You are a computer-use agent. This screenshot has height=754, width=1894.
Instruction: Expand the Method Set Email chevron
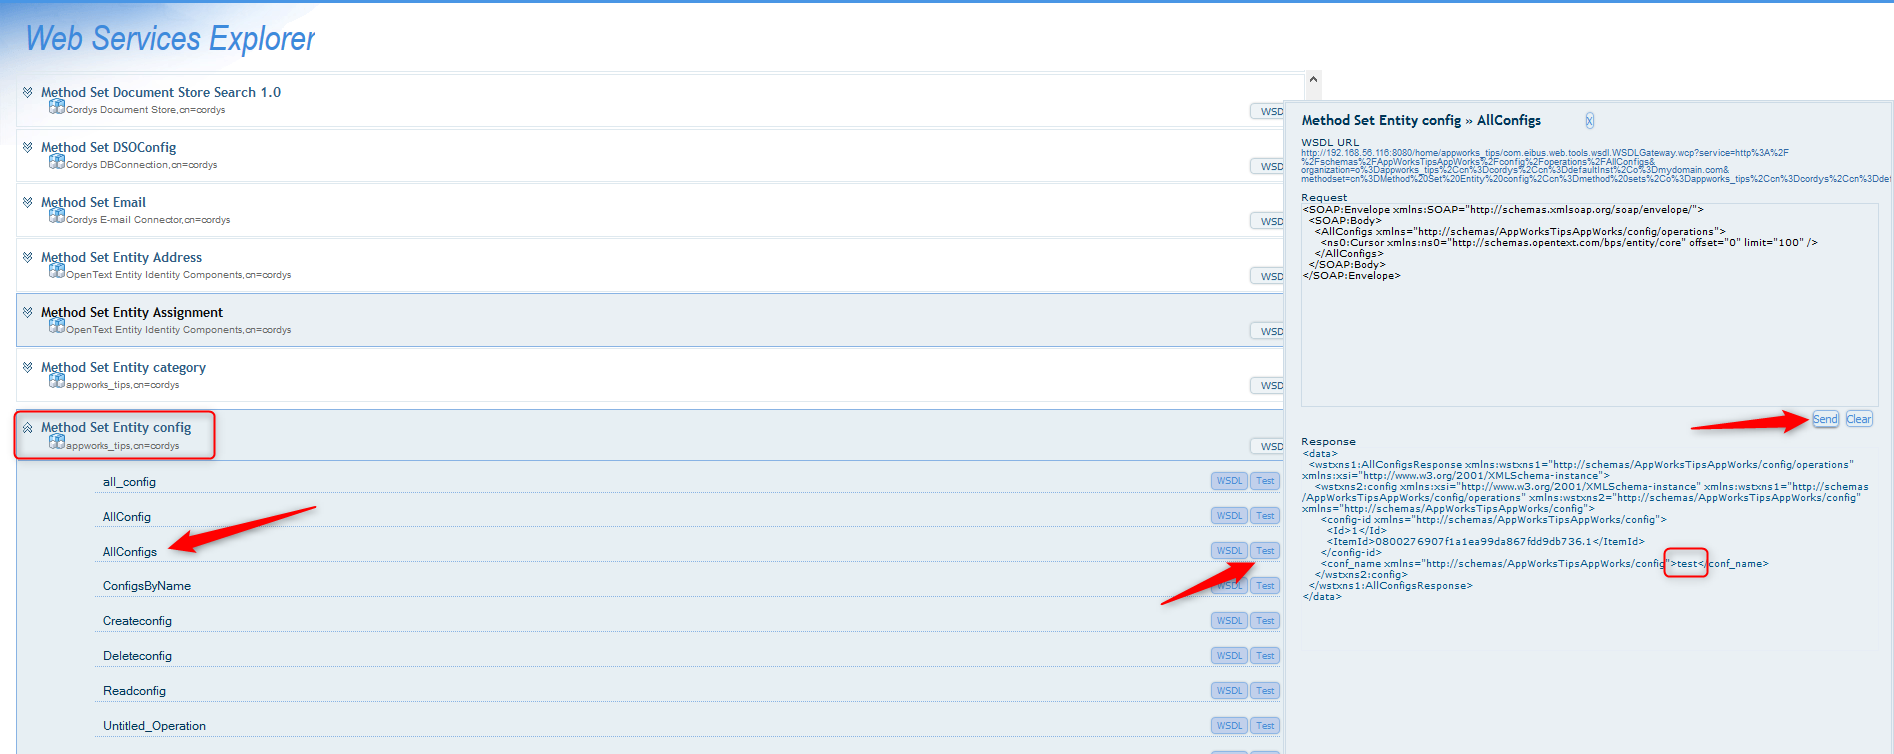[x=28, y=202]
